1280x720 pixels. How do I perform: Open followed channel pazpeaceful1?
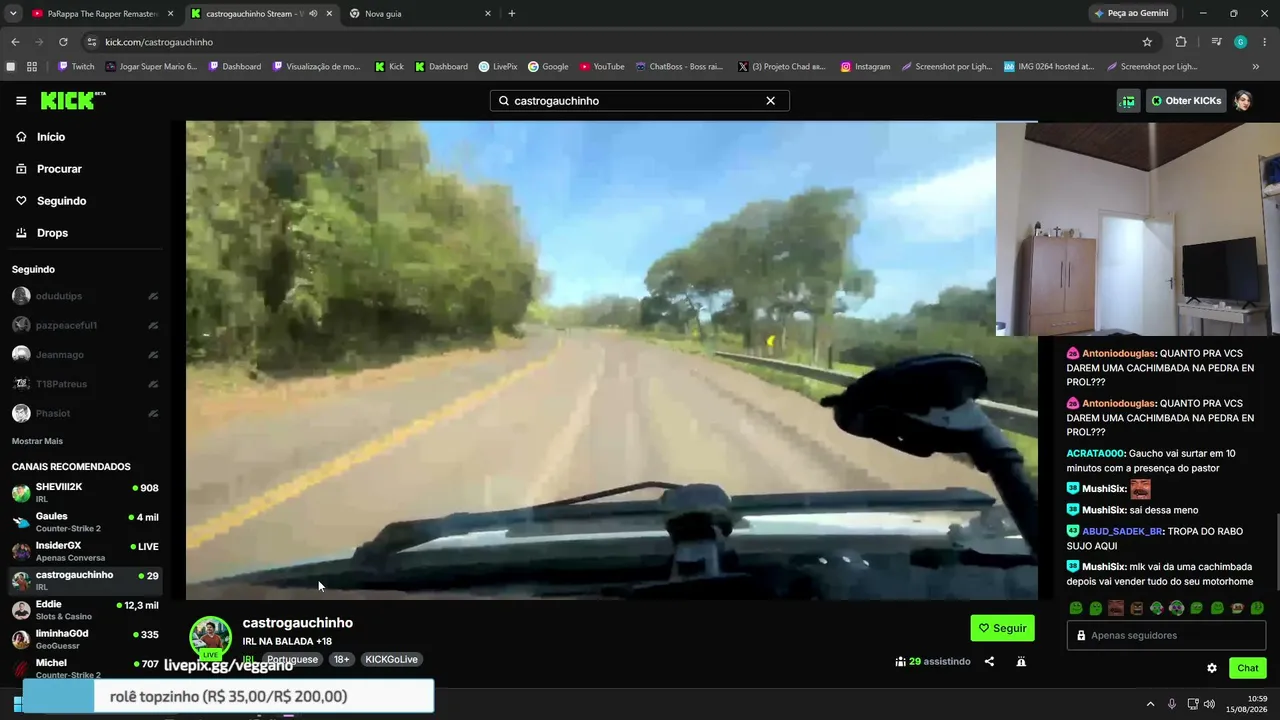pos(85,325)
